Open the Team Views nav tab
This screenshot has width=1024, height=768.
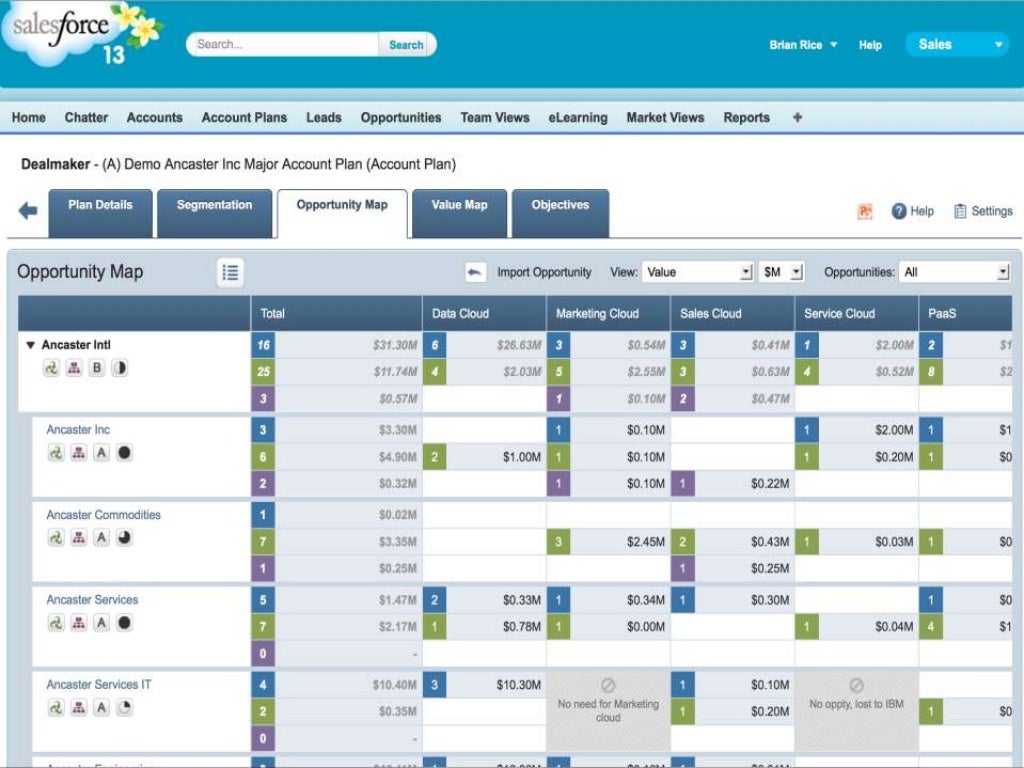pyautogui.click(x=495, y=118)
